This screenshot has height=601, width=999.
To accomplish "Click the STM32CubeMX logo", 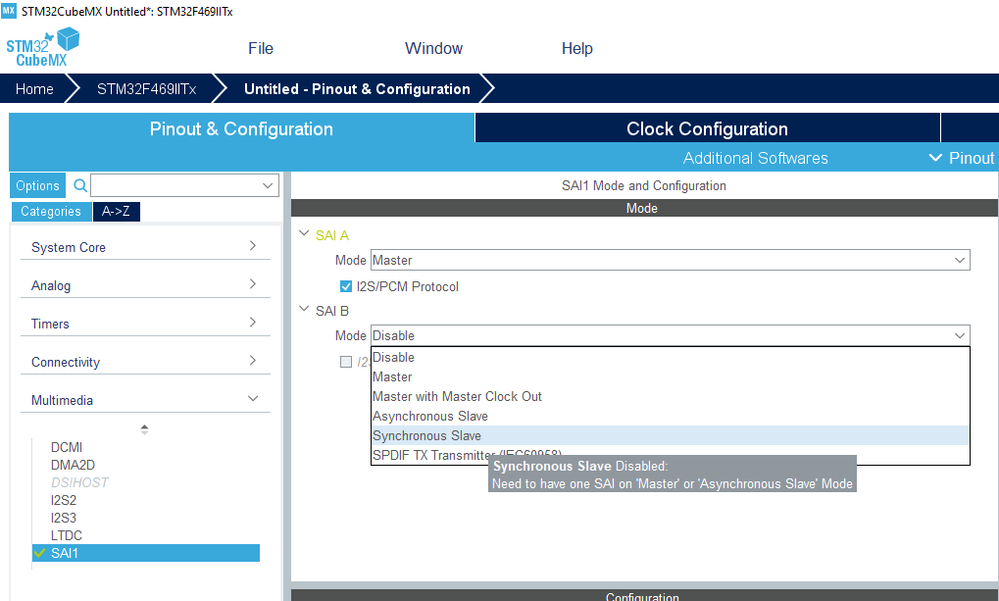I will (x=43, y=47).
